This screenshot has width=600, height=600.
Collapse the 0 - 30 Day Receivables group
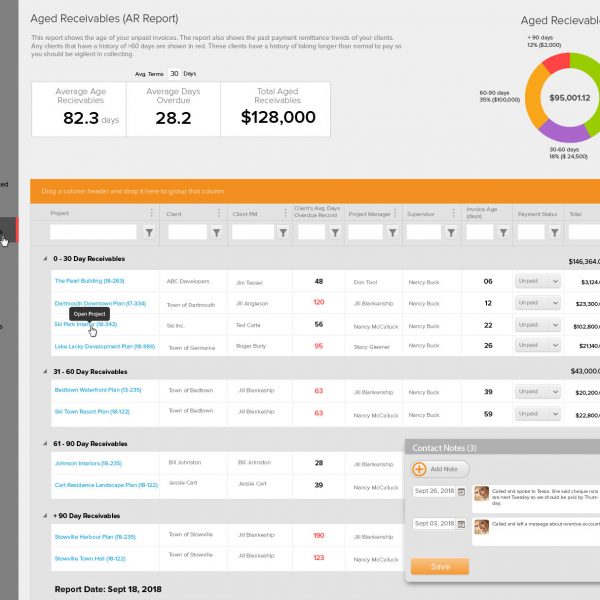click(x=45, y=259)
